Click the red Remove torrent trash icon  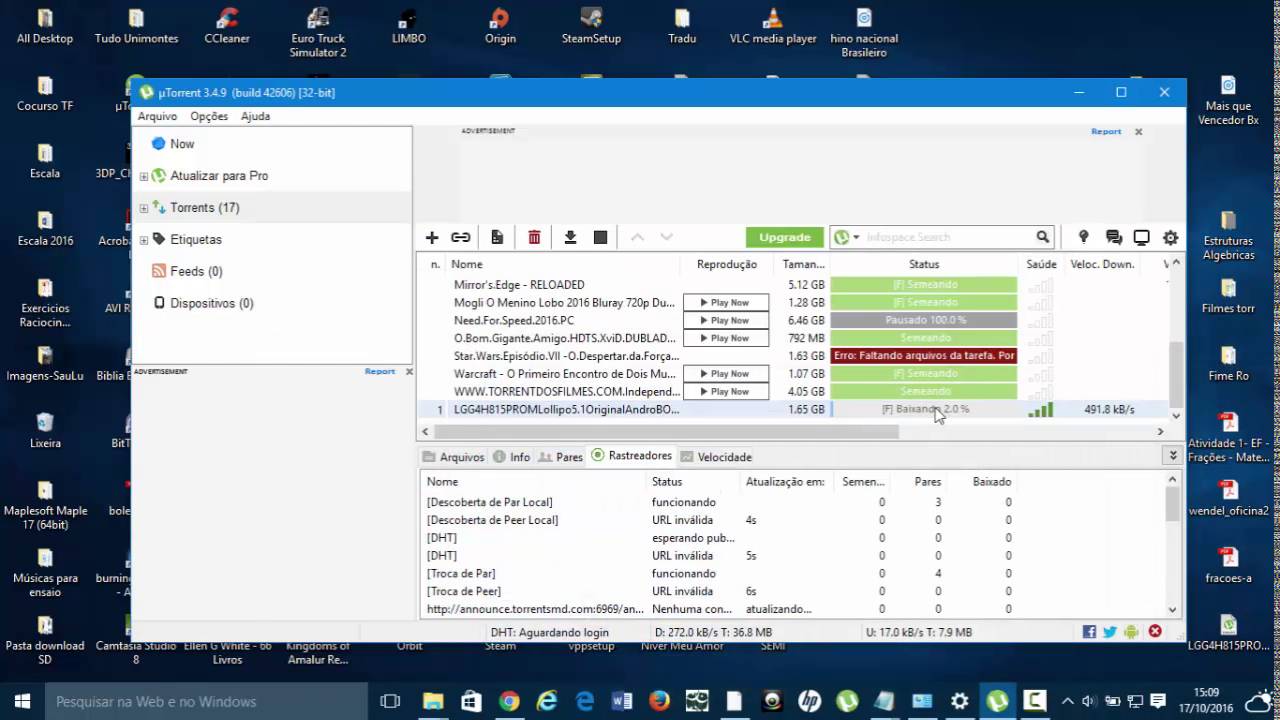point(534,237)
